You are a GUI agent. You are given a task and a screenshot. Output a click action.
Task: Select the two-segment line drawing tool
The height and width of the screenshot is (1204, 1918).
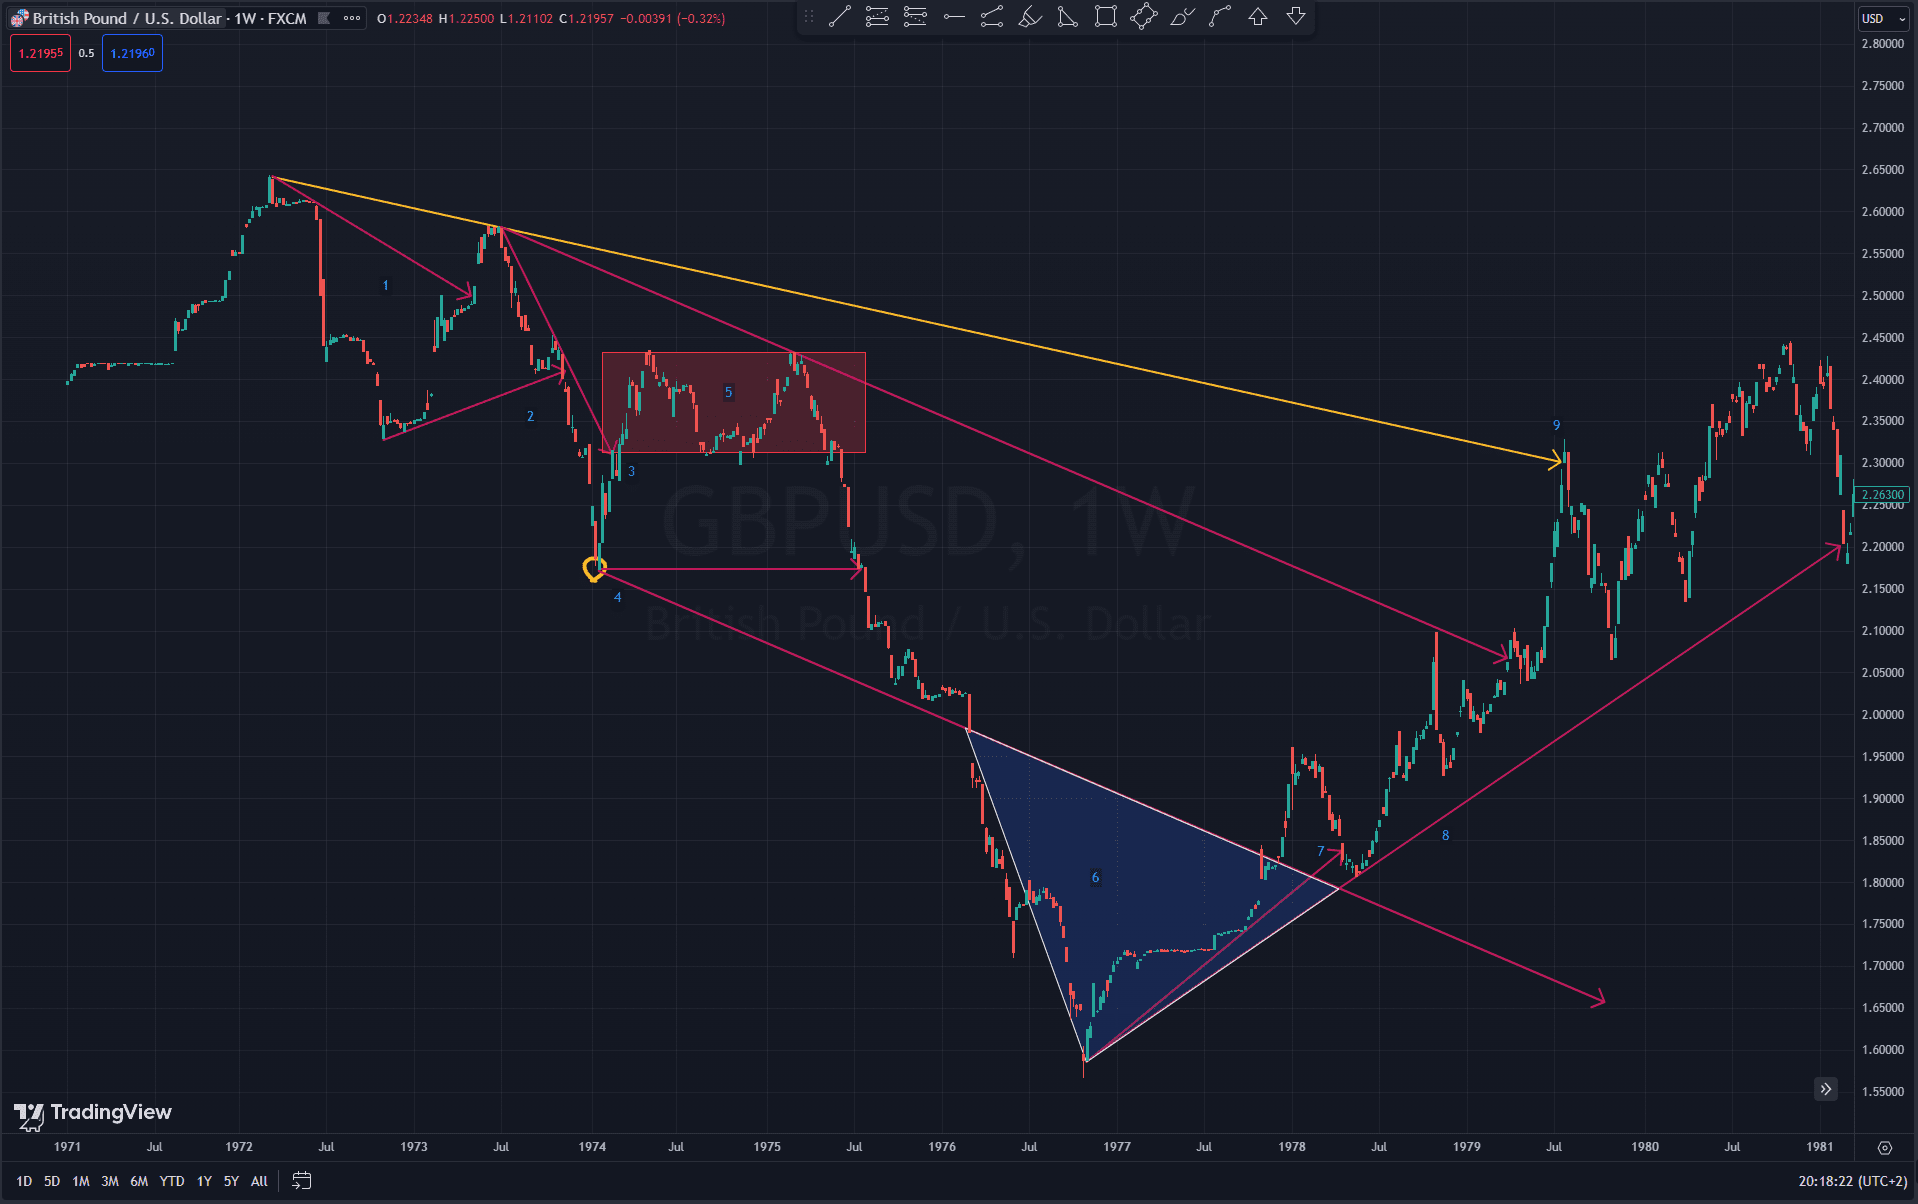tap(992, 17)
